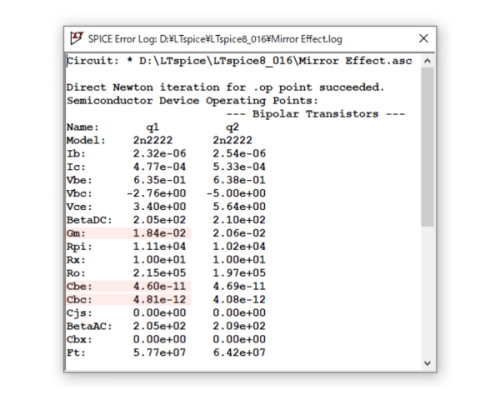Viewport: 500px width, 400px height.
Task: Click the highlighted Gm row value 1.84e-02
Action: click(x=159, y=233)
